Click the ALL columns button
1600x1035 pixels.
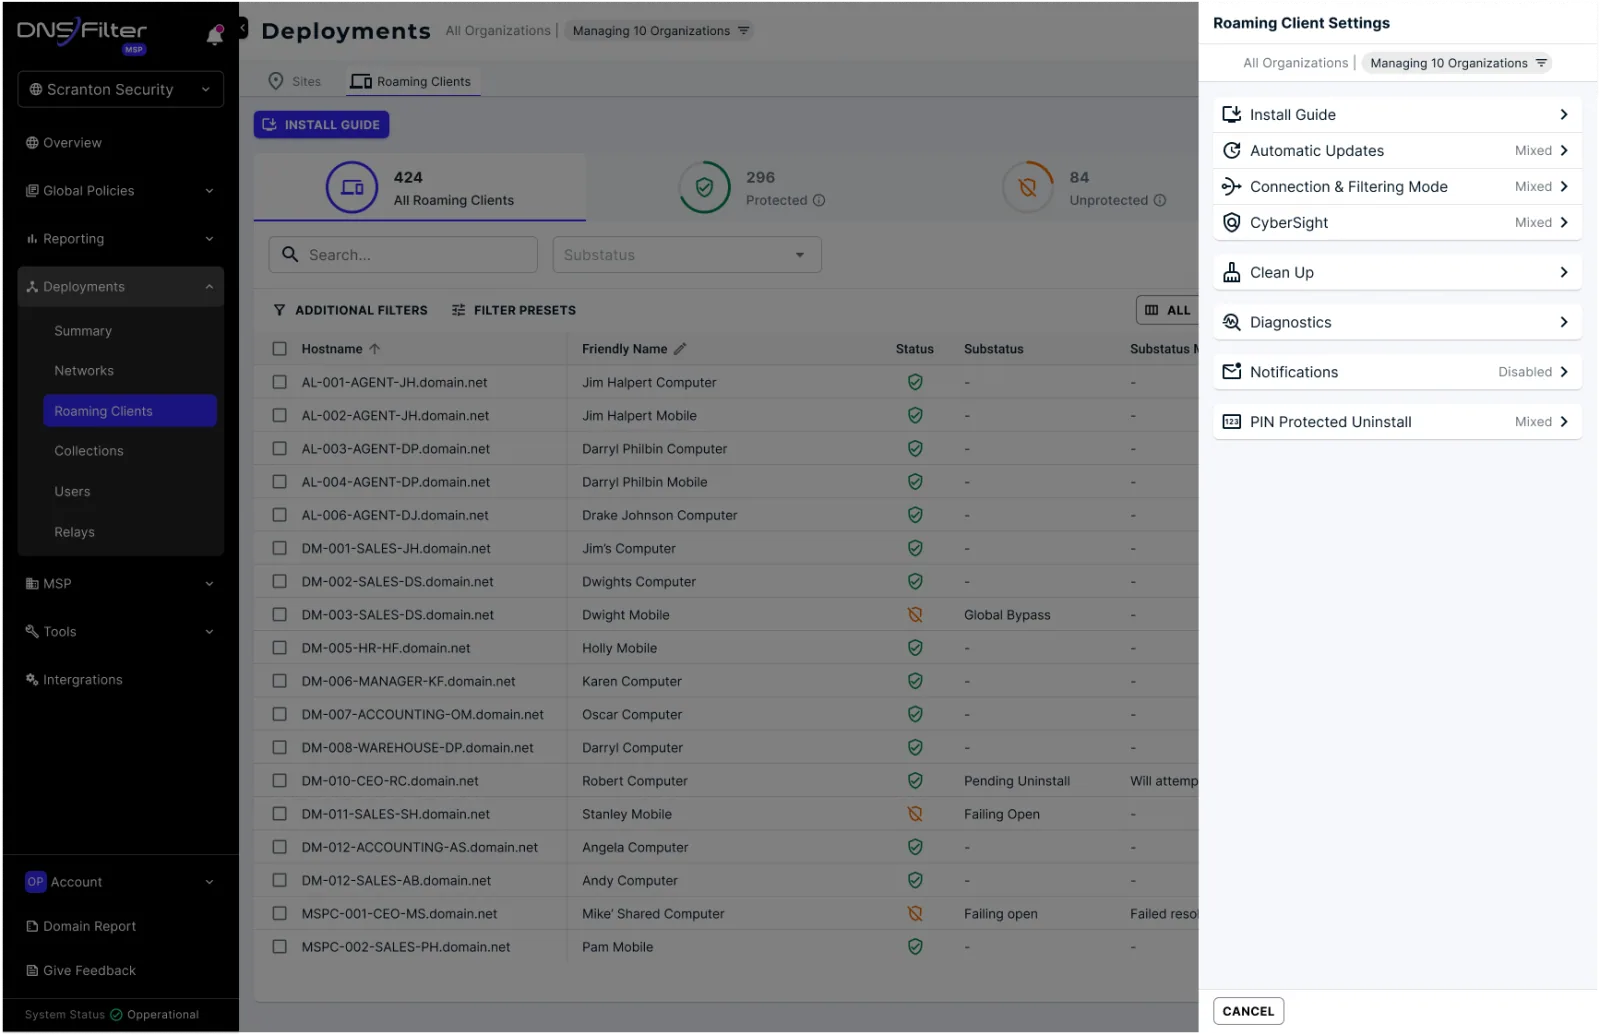1168,311
